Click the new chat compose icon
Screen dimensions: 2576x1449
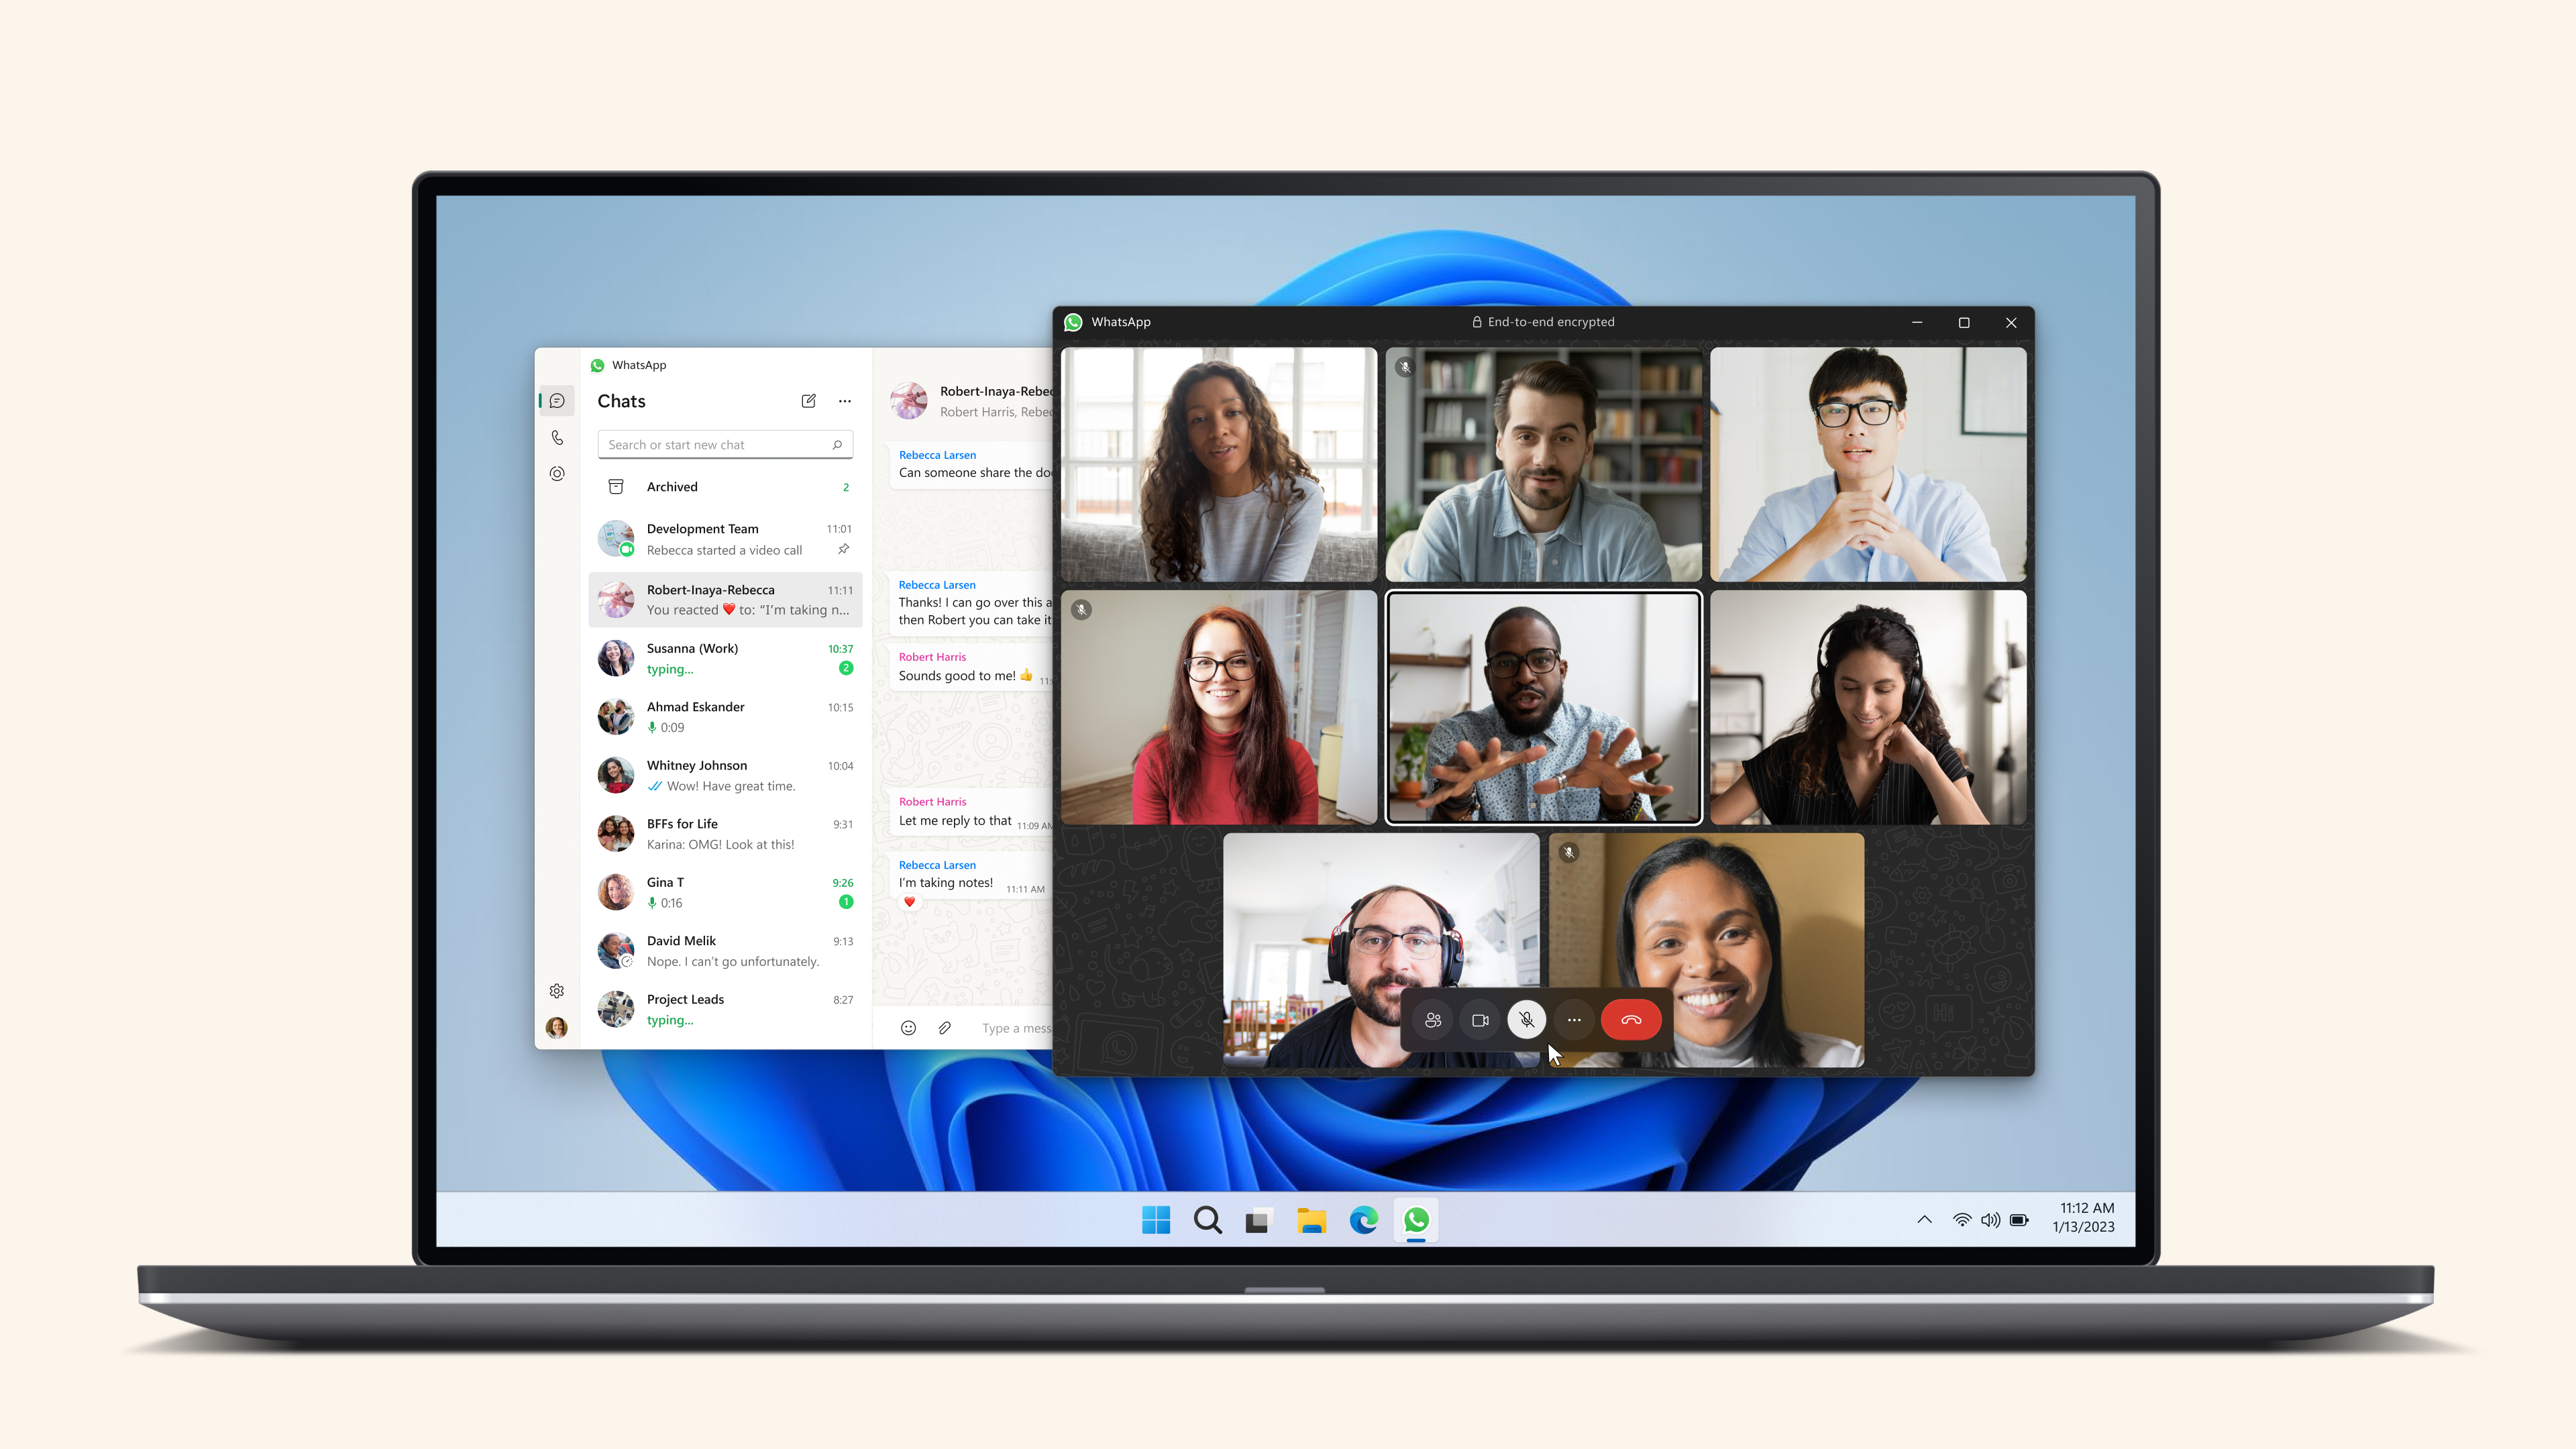click(808, 400)
